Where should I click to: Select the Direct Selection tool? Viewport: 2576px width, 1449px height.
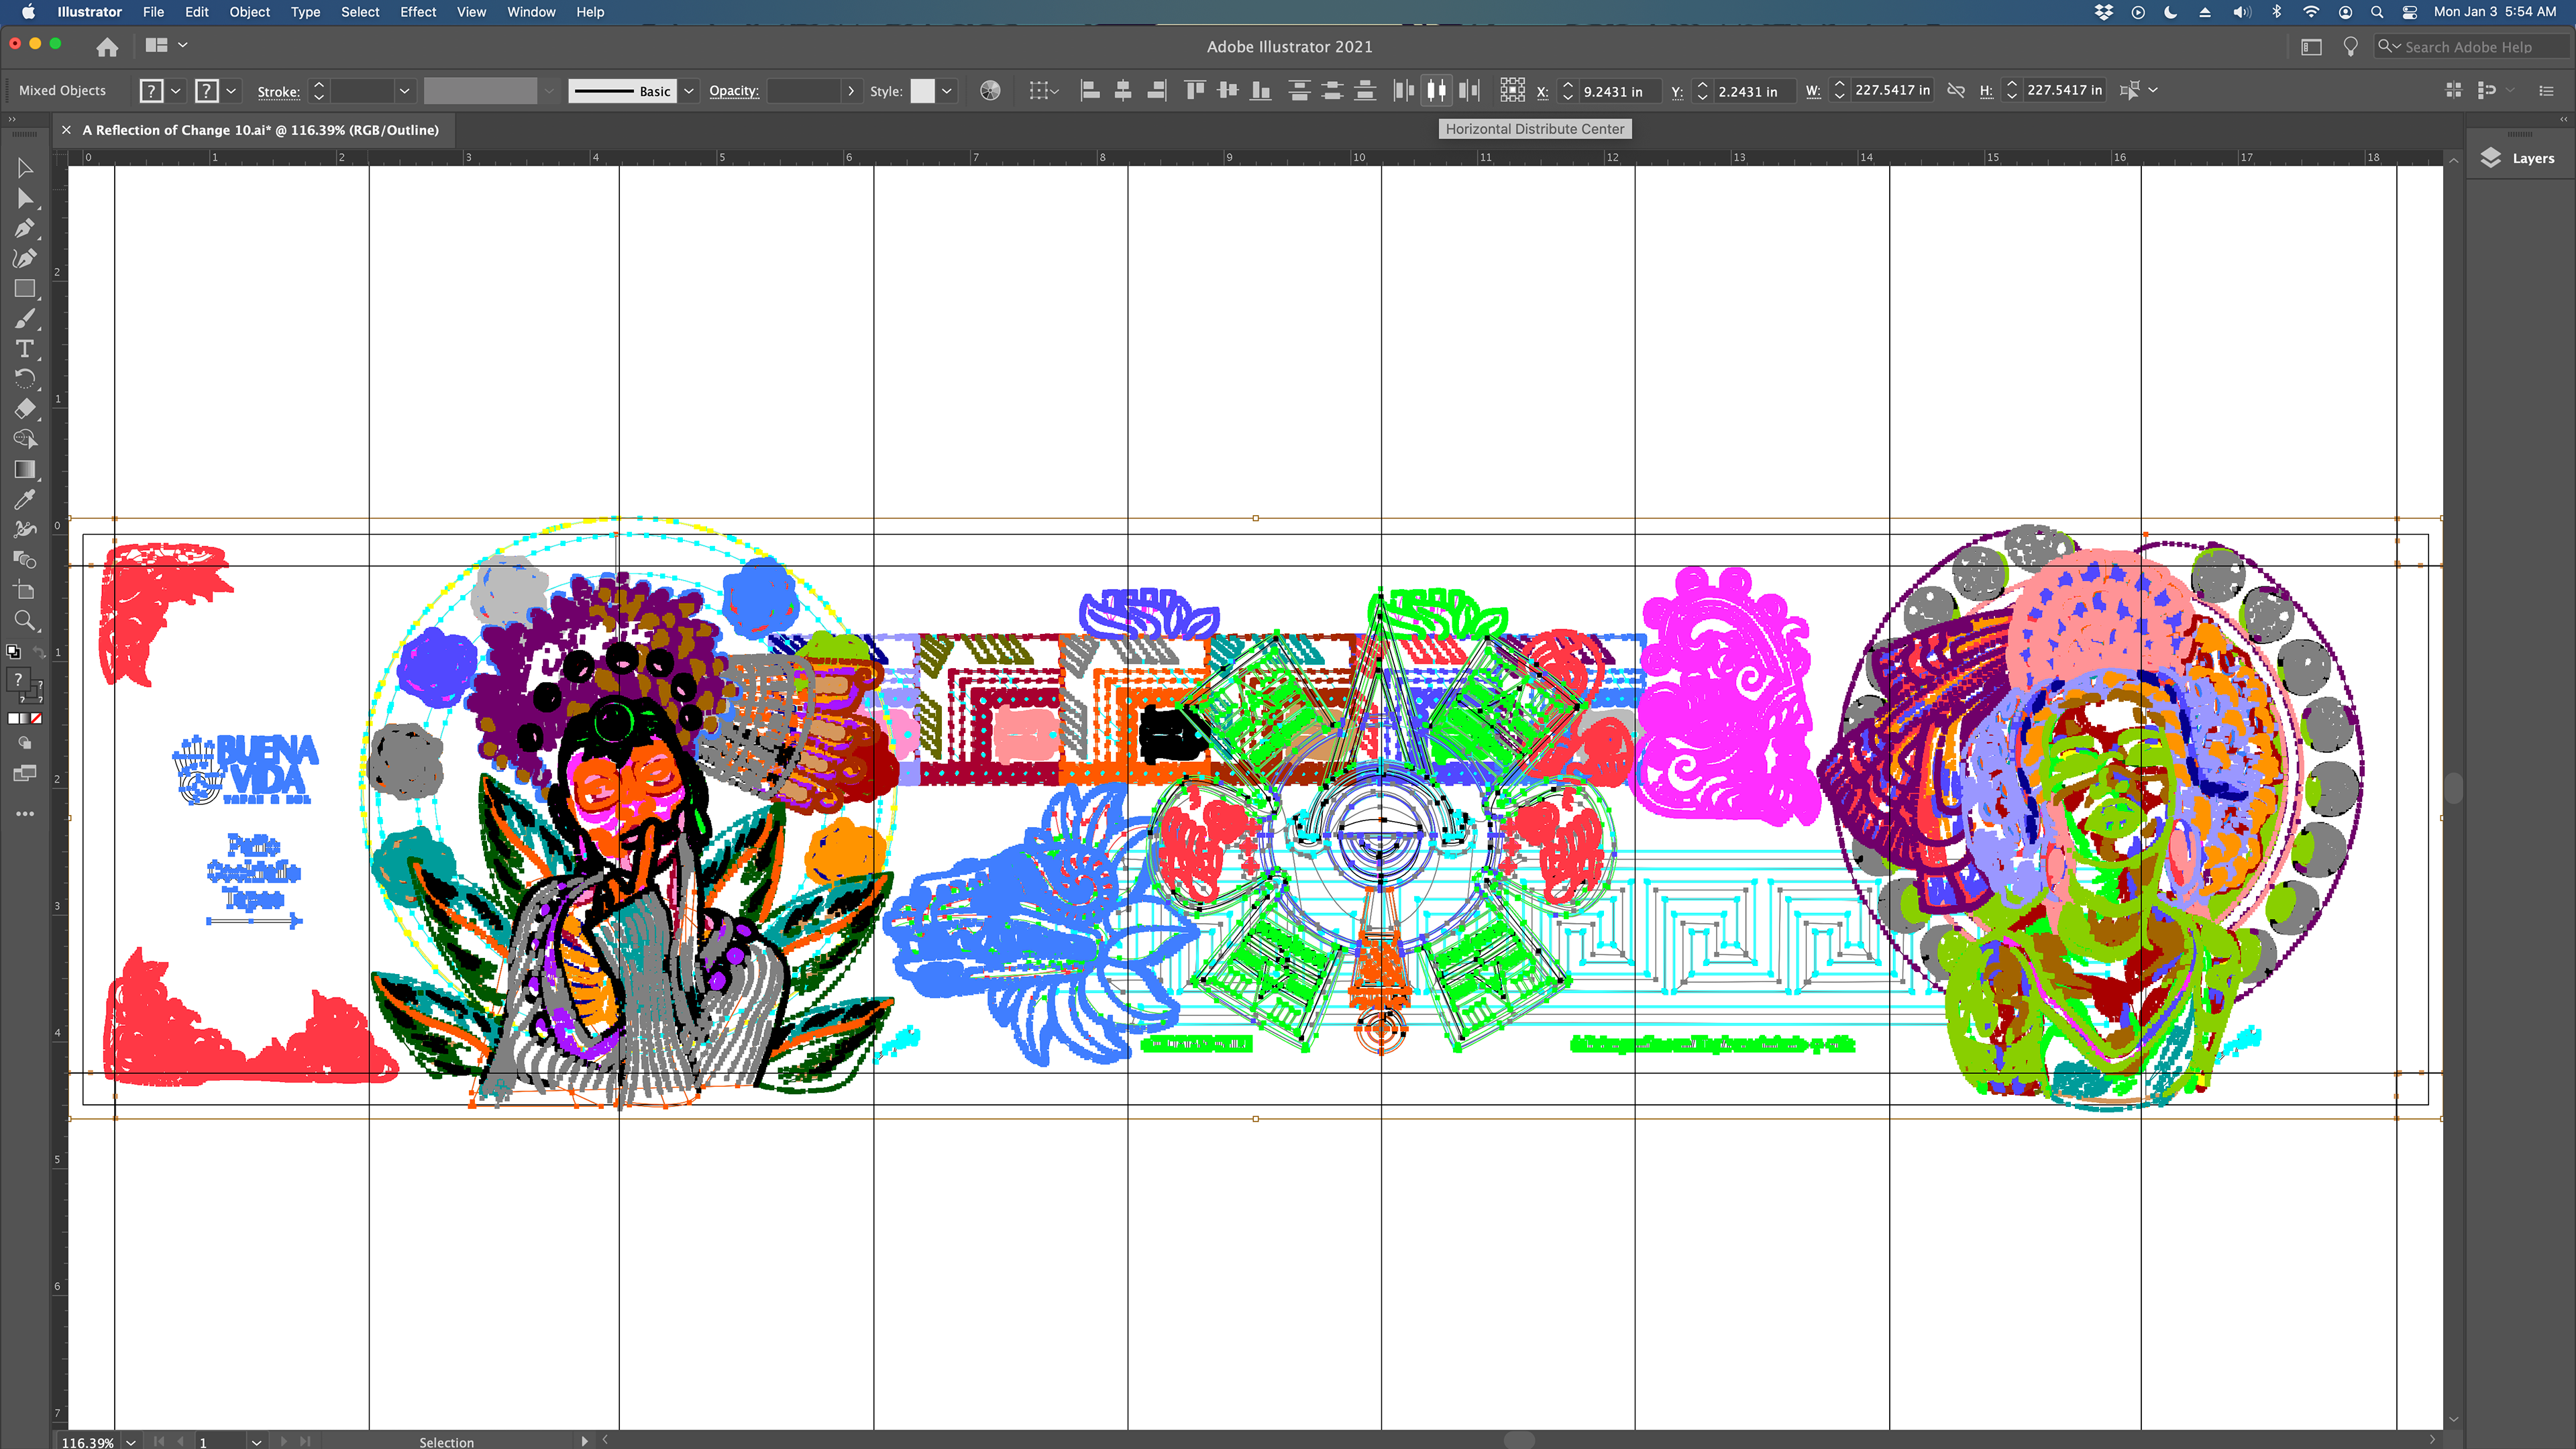pyautogui.click(x=25, y=198)
